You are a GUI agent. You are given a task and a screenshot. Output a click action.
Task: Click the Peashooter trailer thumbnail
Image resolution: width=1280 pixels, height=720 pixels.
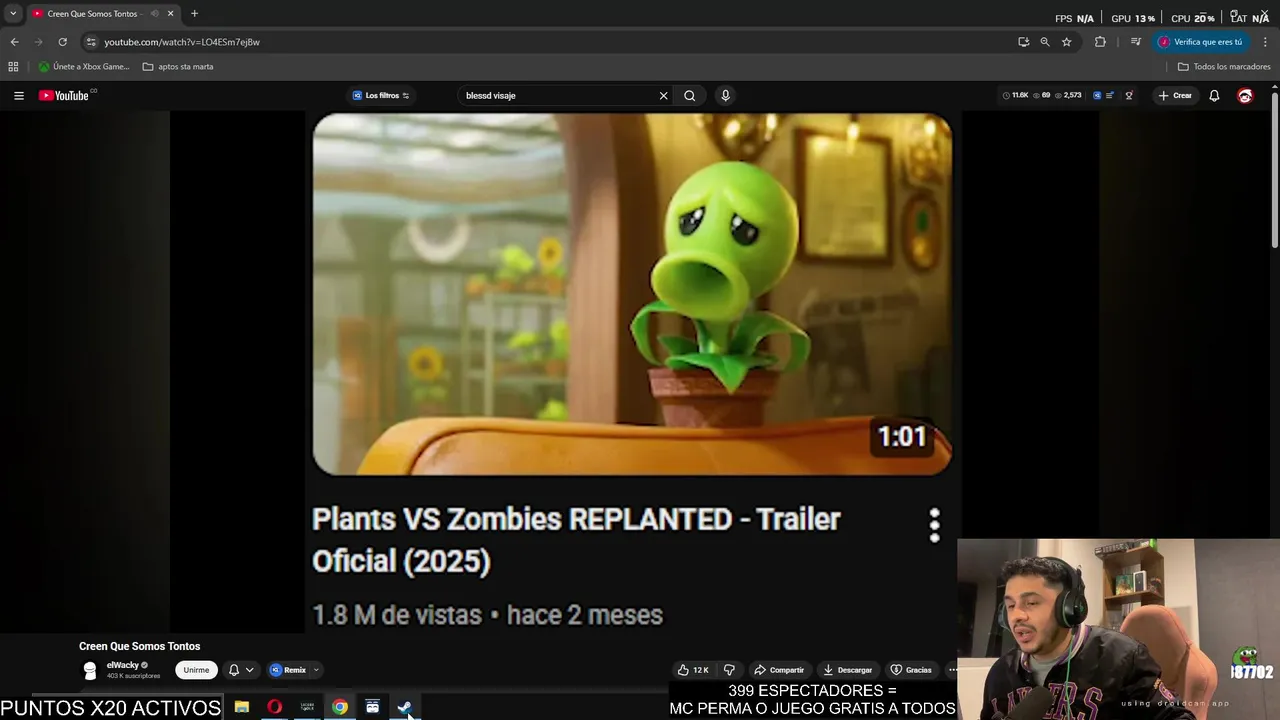pos(632,294)
